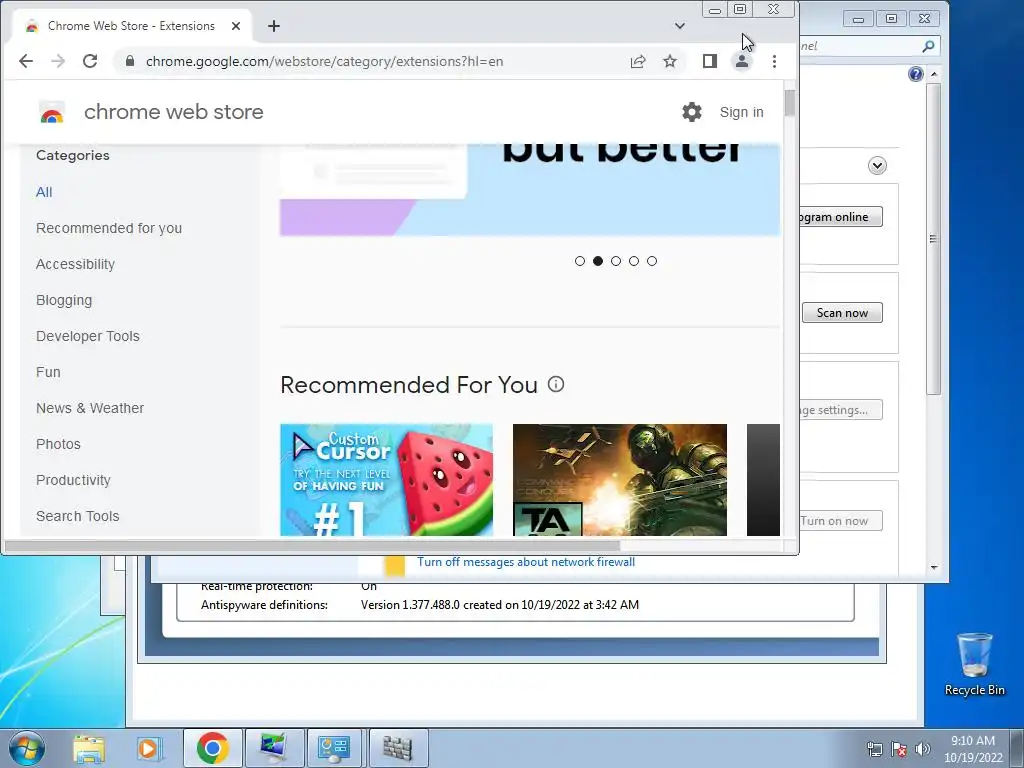Click the 'but better' promo banner
The width and height of the screenshot is (1024, 768).
point(530,189)
